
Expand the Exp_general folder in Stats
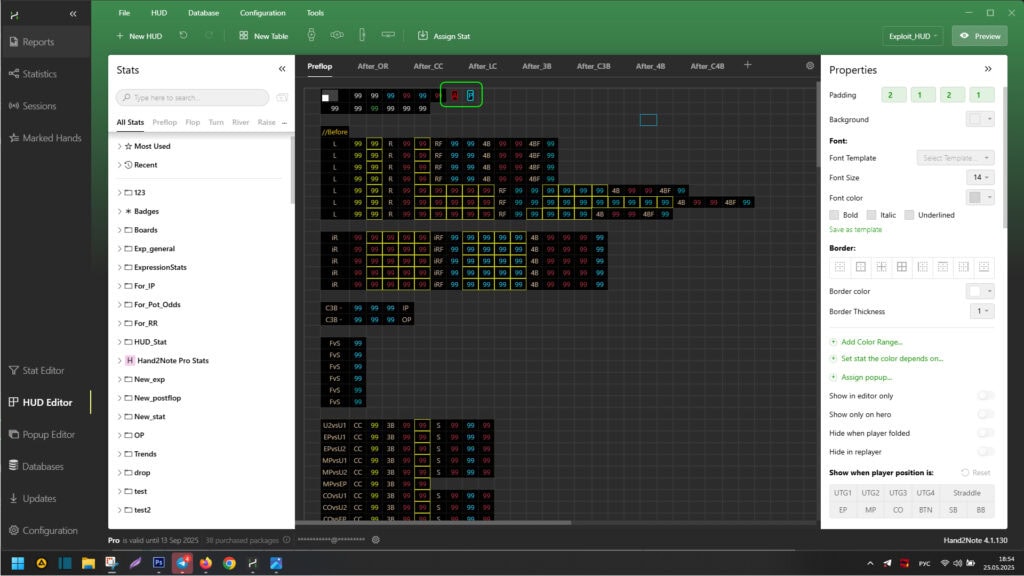click(x=120, y=248)
